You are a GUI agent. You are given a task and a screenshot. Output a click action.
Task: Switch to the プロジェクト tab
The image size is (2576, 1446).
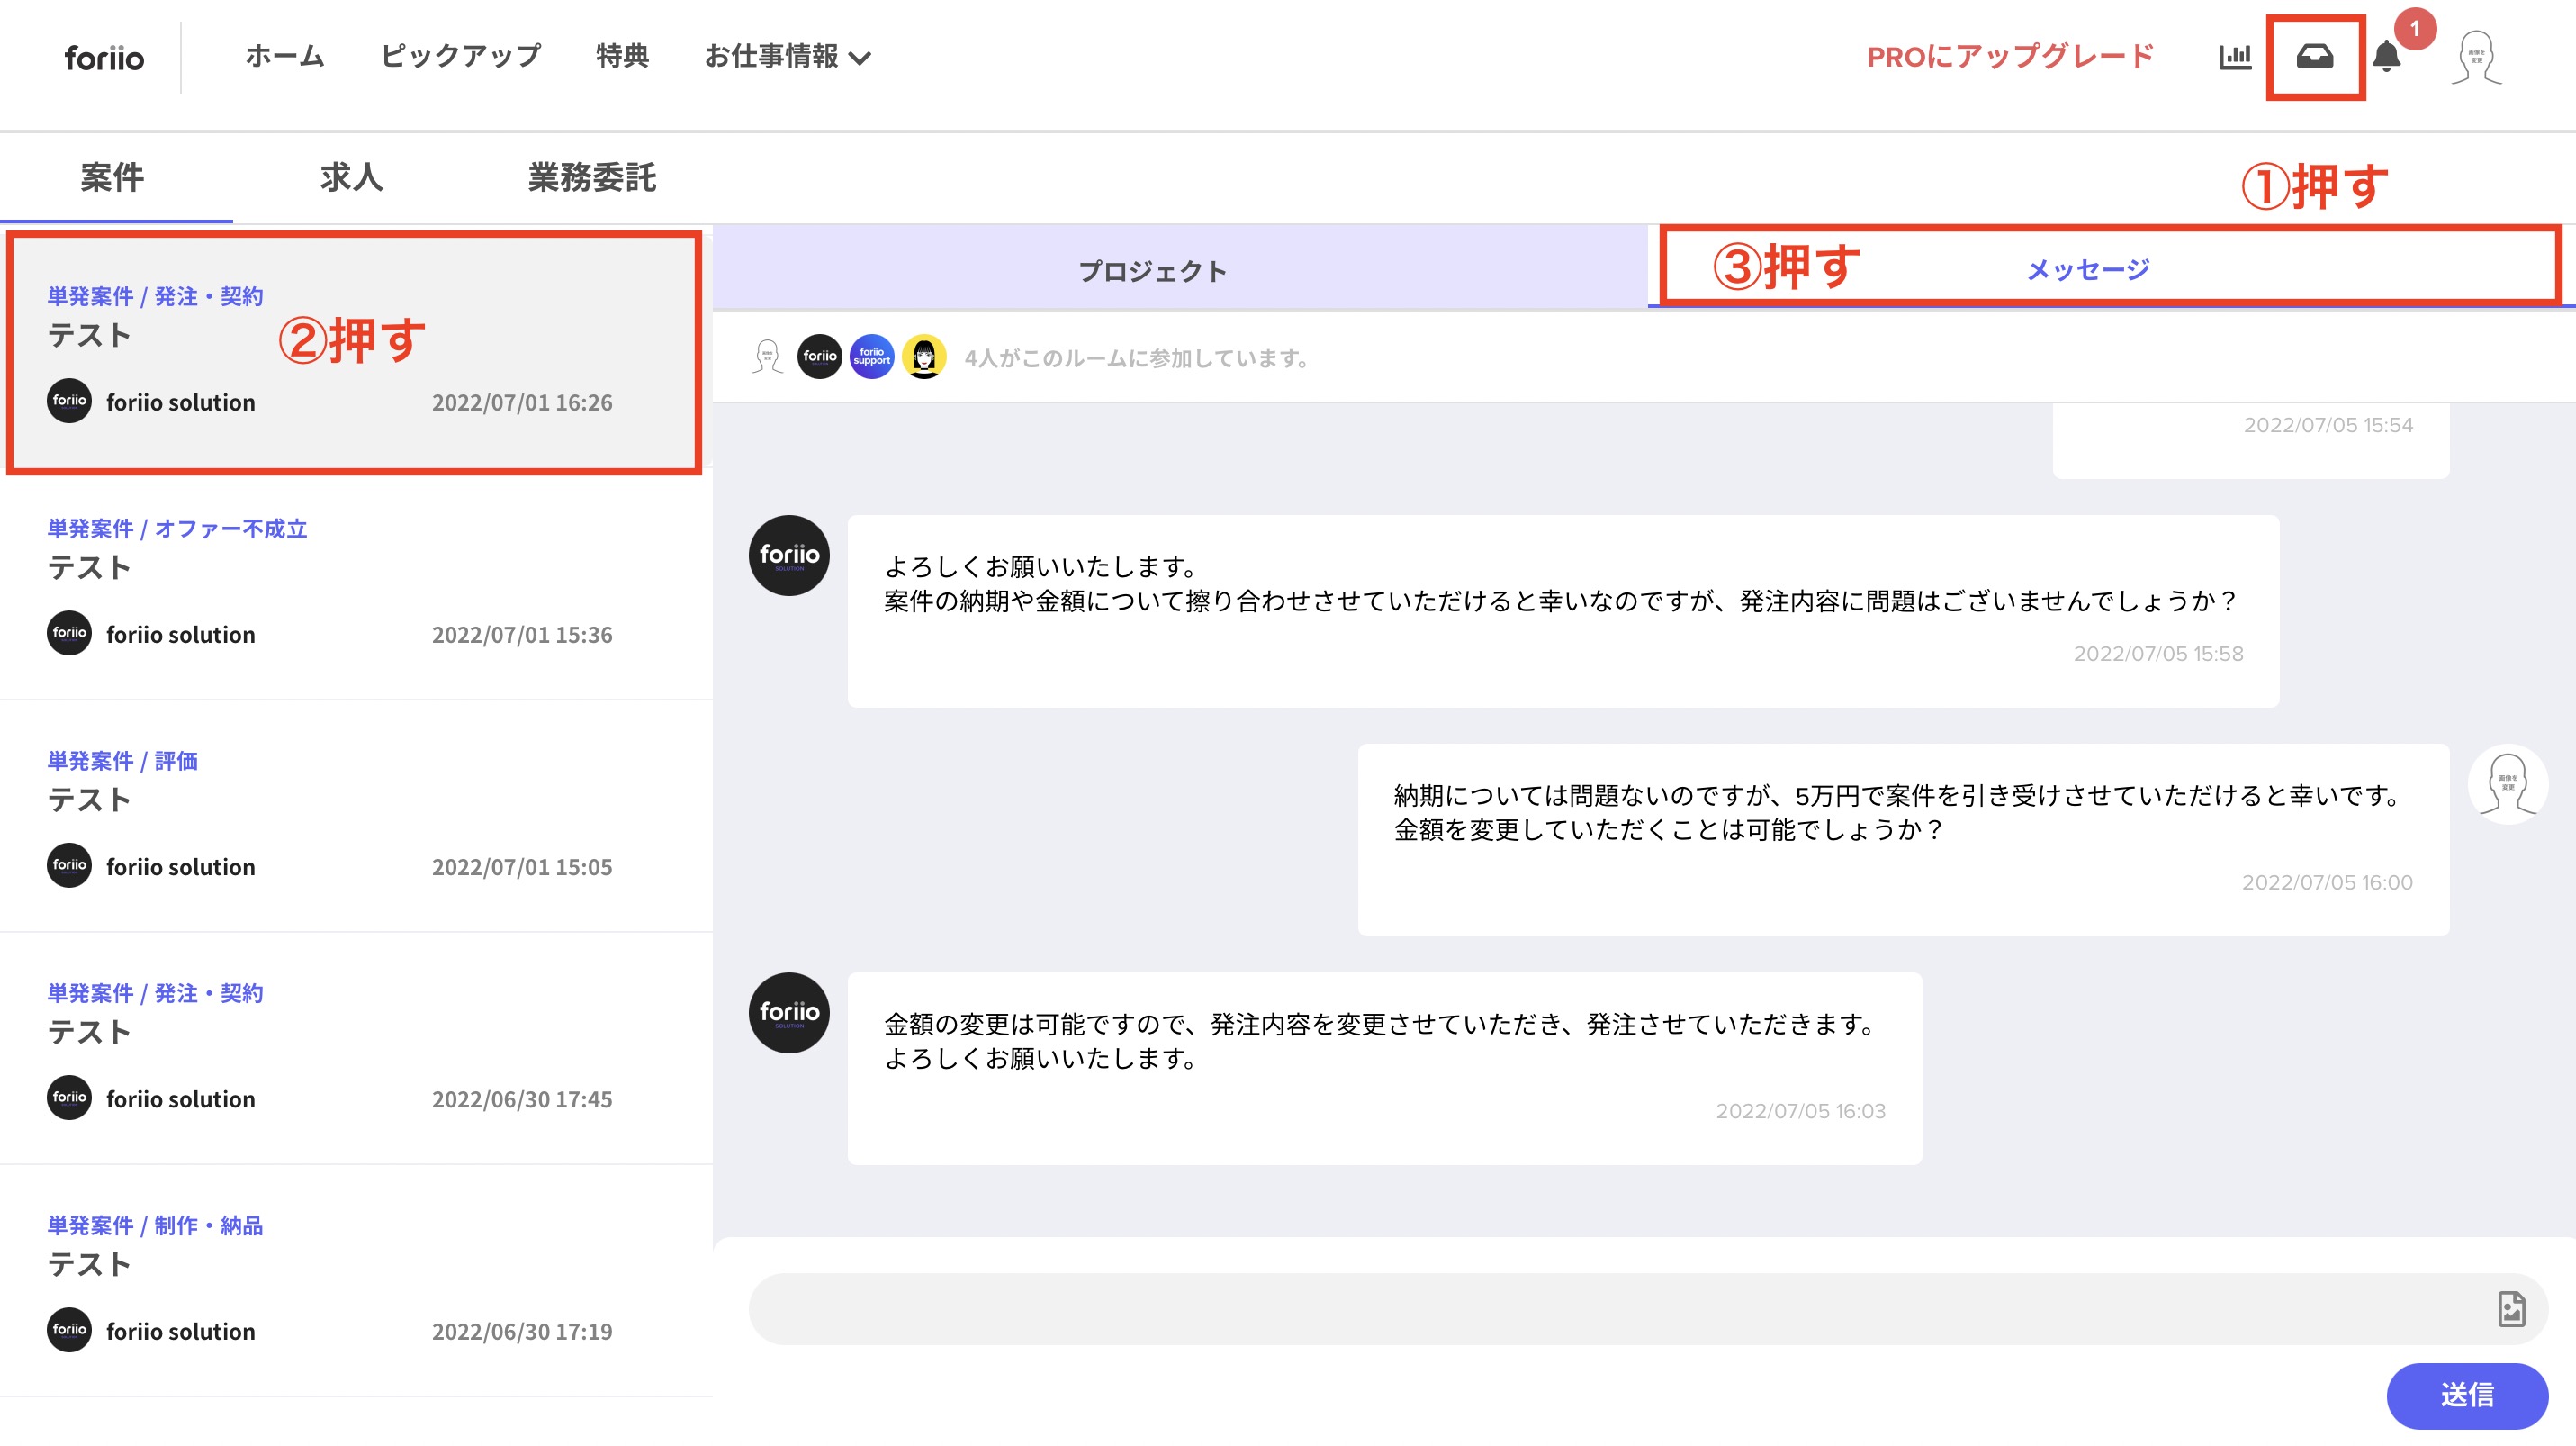tap(1180, 268)
